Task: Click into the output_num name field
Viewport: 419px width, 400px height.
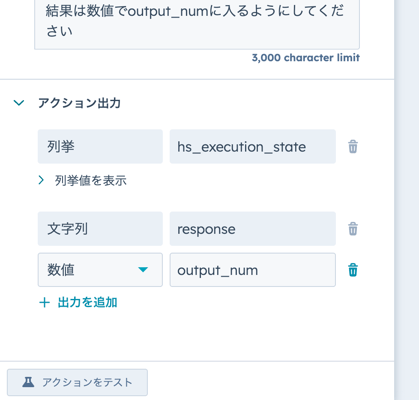Action: [x=253, y=270]
